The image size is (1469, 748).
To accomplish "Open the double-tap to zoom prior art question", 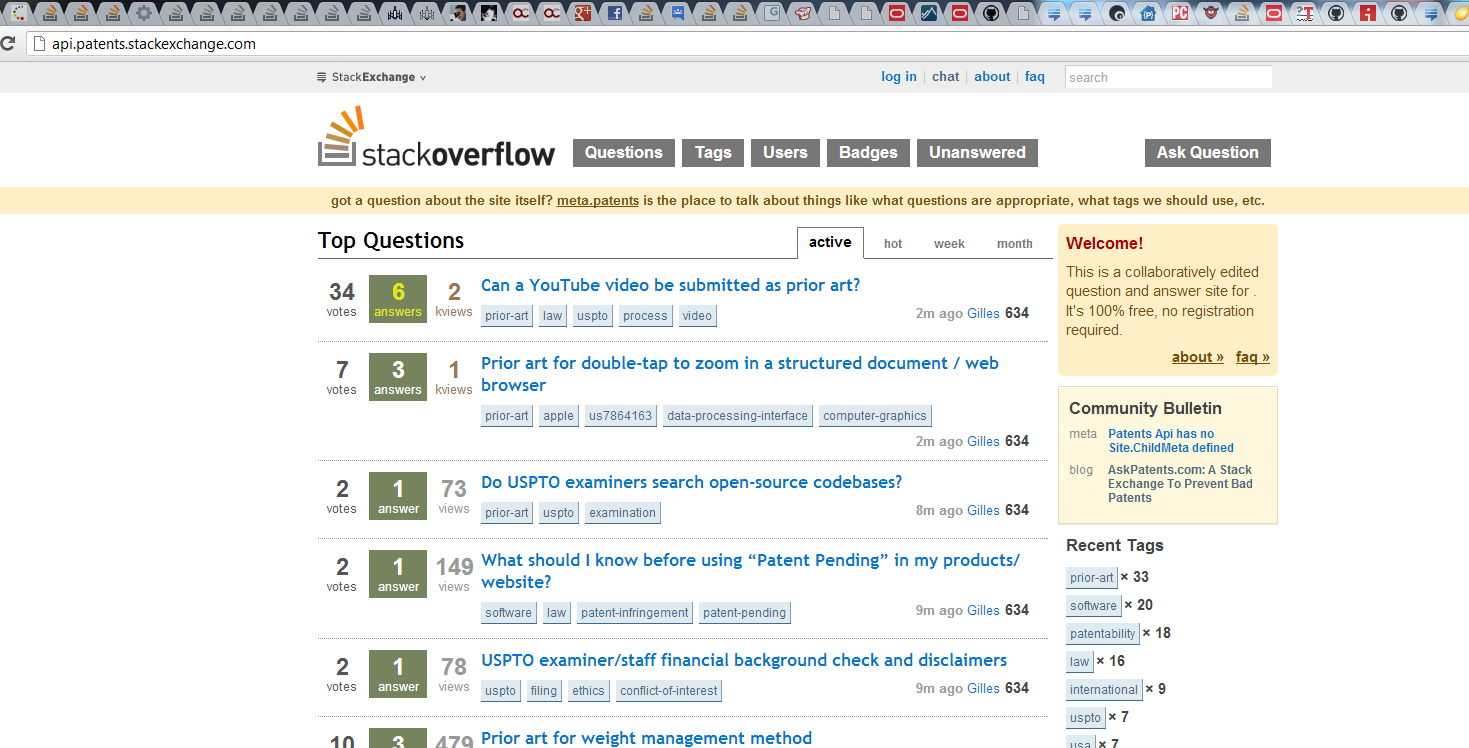I will coord(740,374).
